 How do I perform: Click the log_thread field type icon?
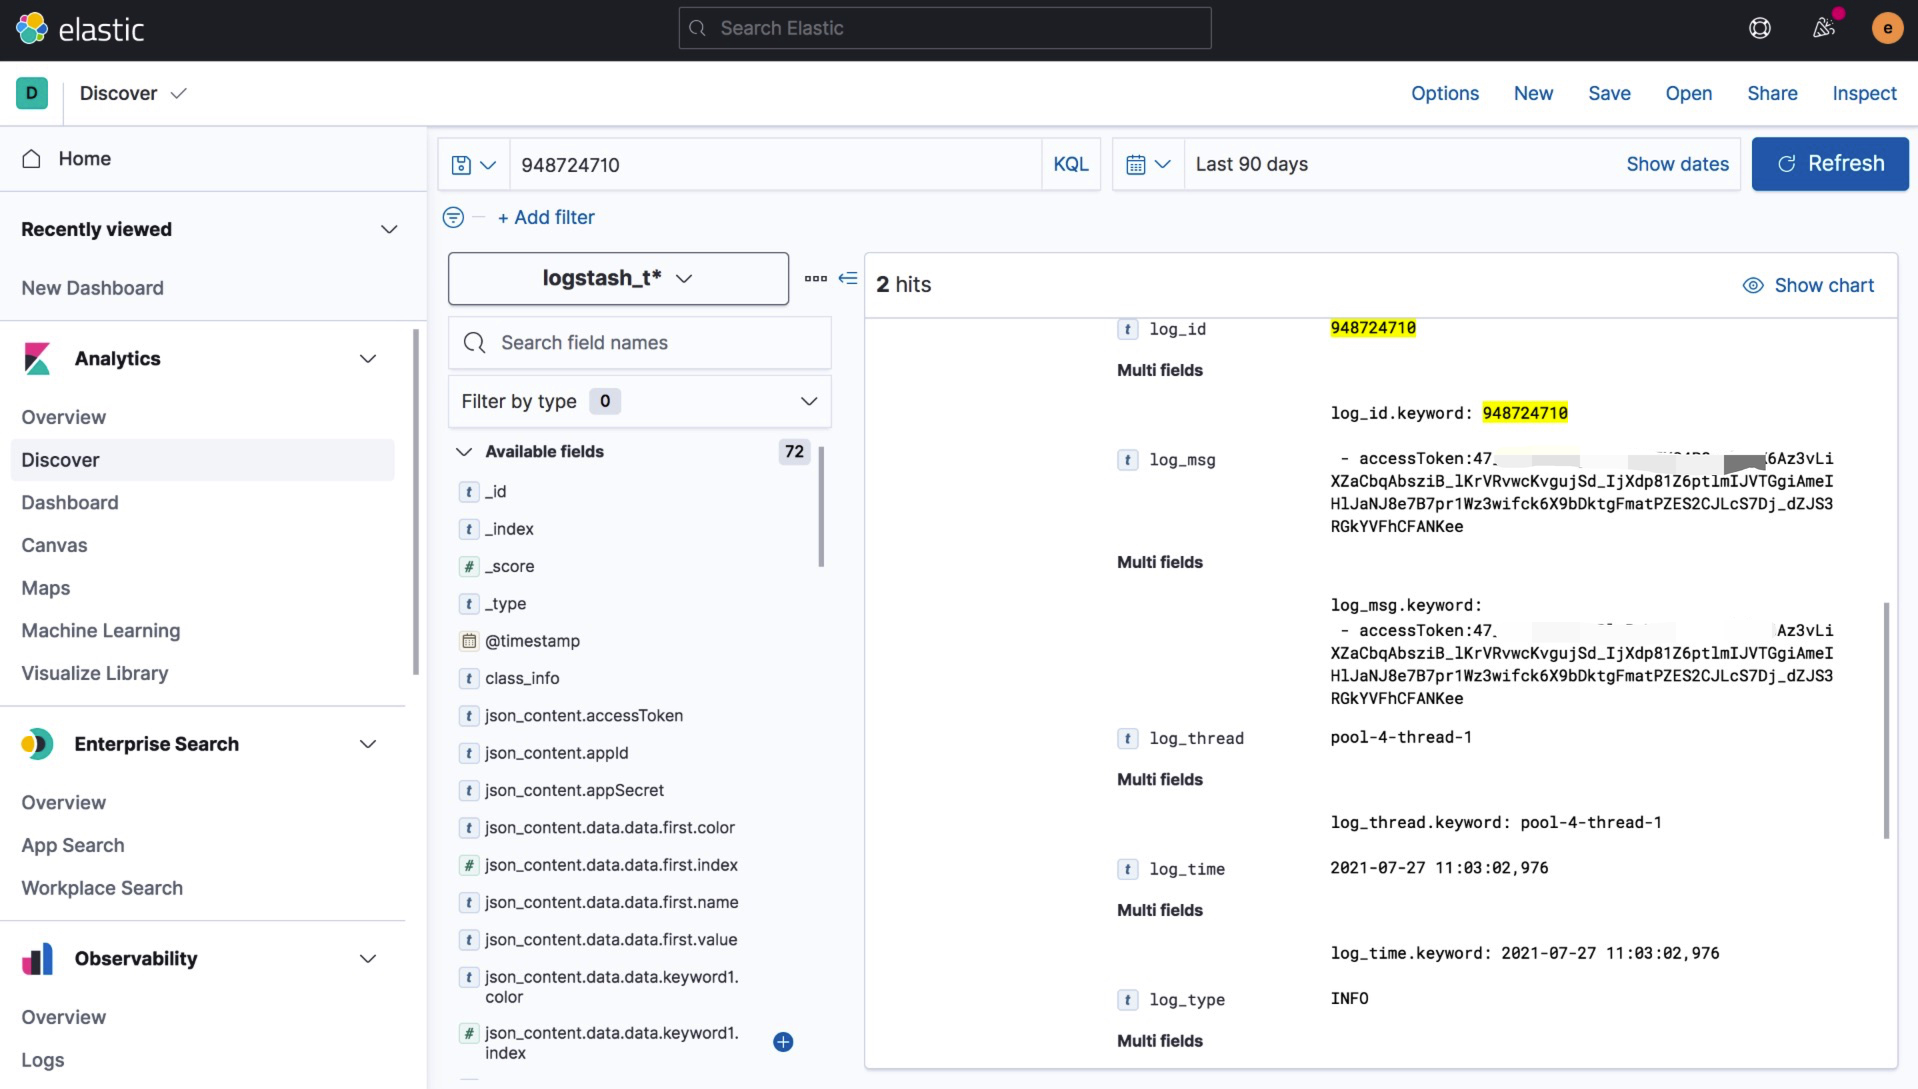coord(1127,738)
